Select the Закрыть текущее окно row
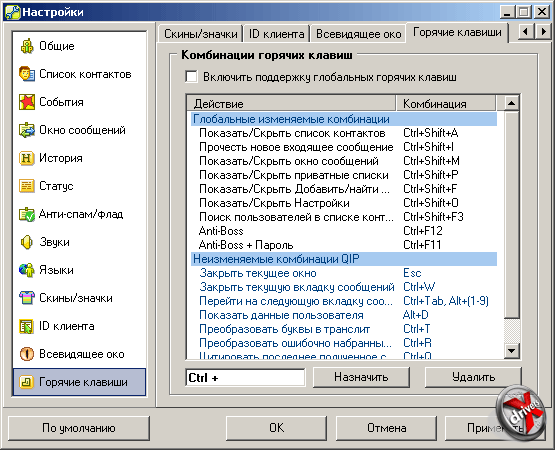 click(344, 273)
